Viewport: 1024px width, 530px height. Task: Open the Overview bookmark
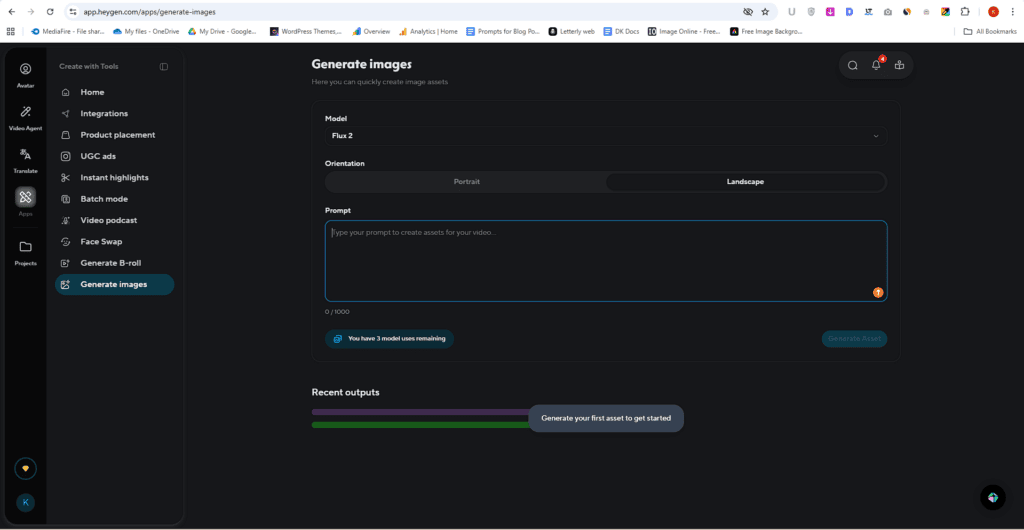pyautogui.click(x=371, y=31)
